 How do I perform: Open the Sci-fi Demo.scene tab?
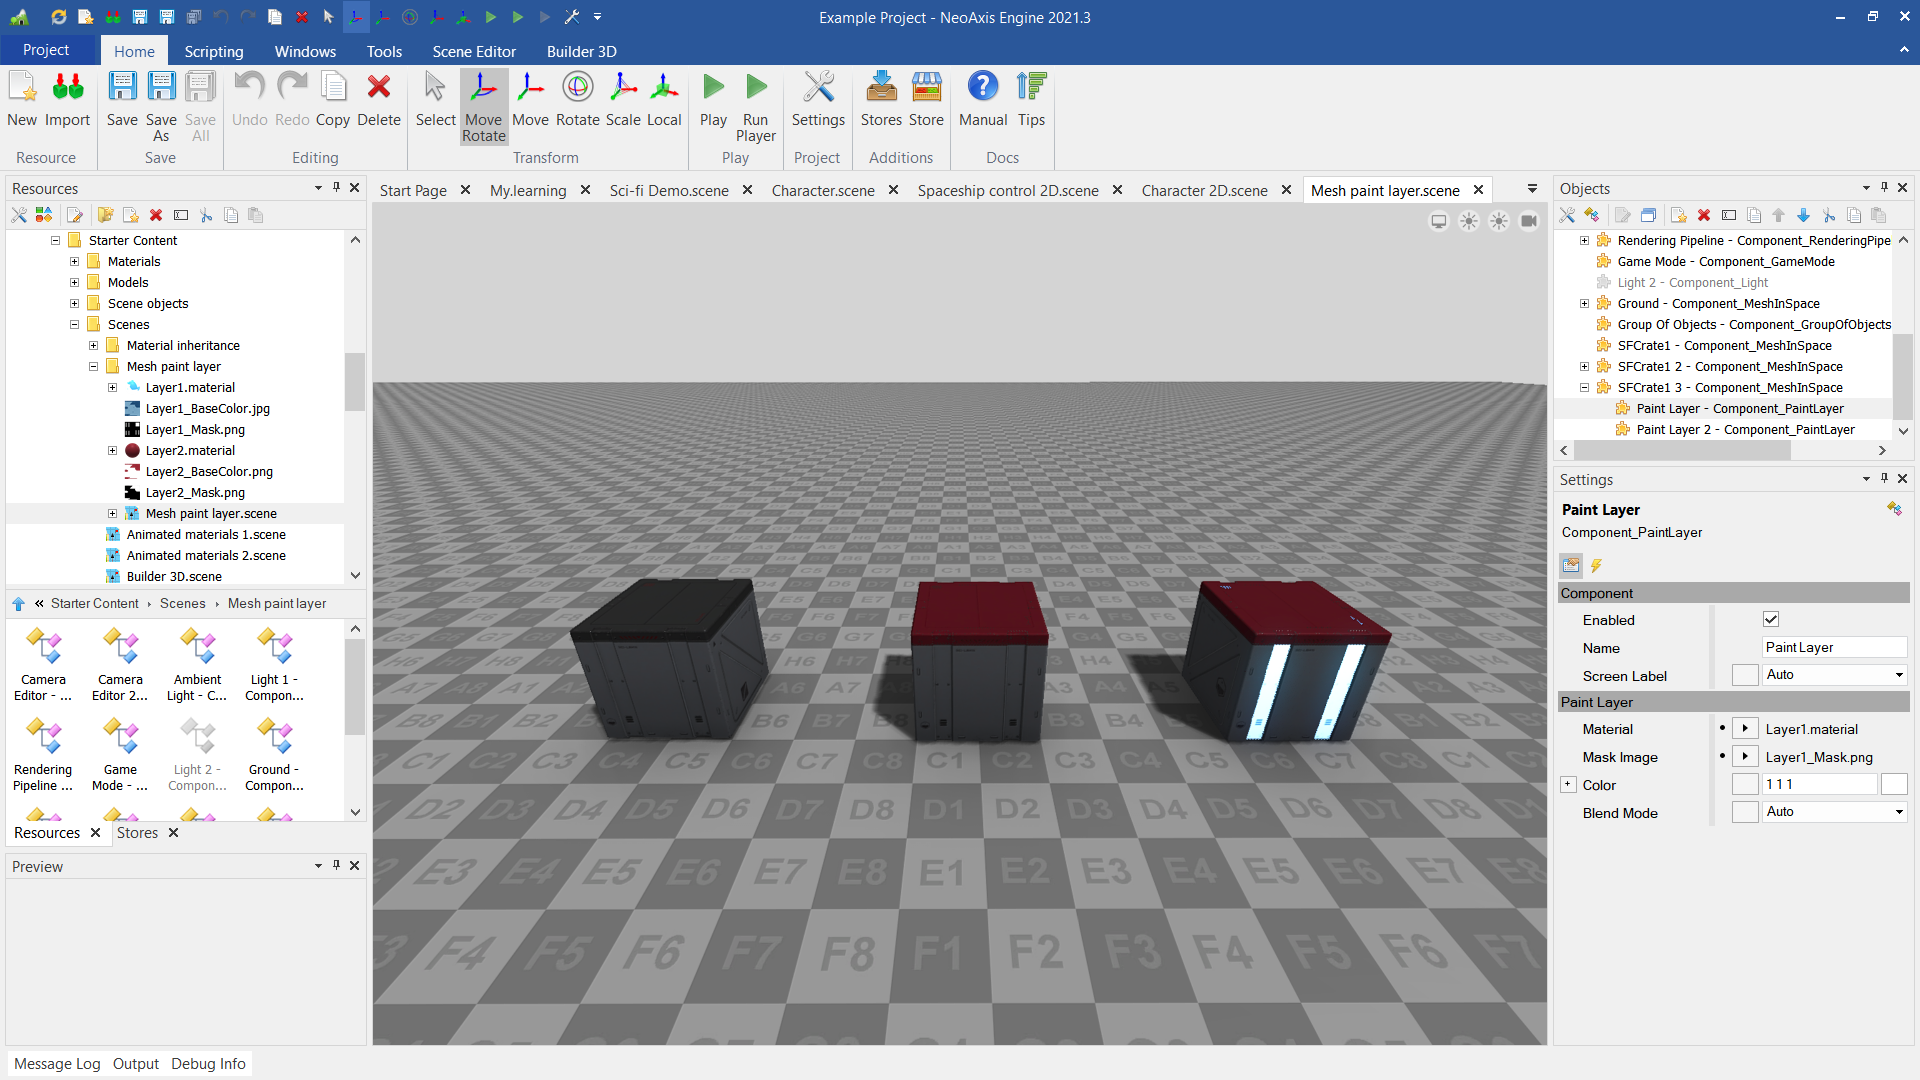pos(668,190)
